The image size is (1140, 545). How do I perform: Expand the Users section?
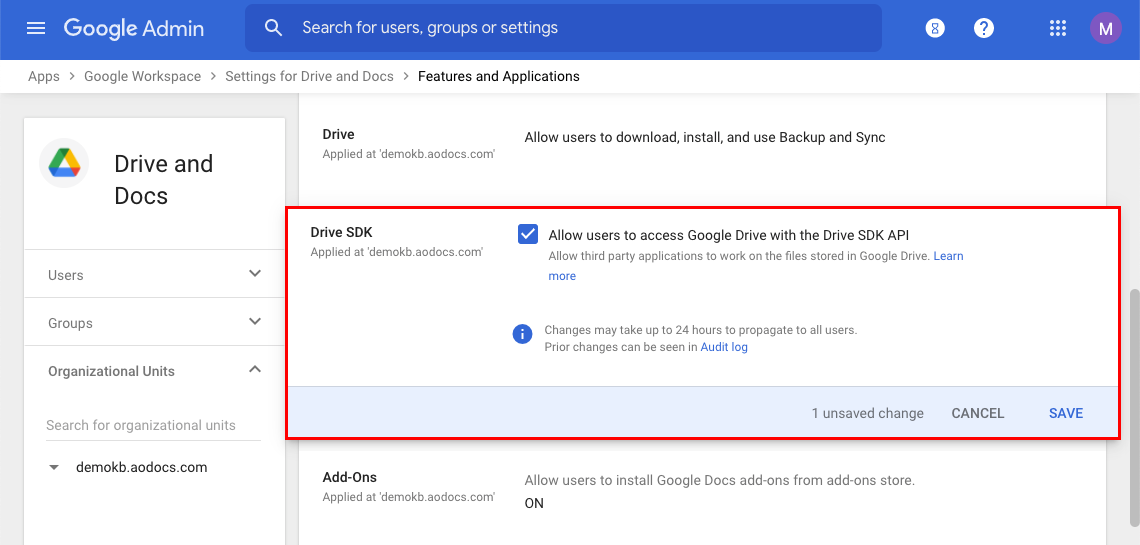pyautogui.click(x=255, y=274)
